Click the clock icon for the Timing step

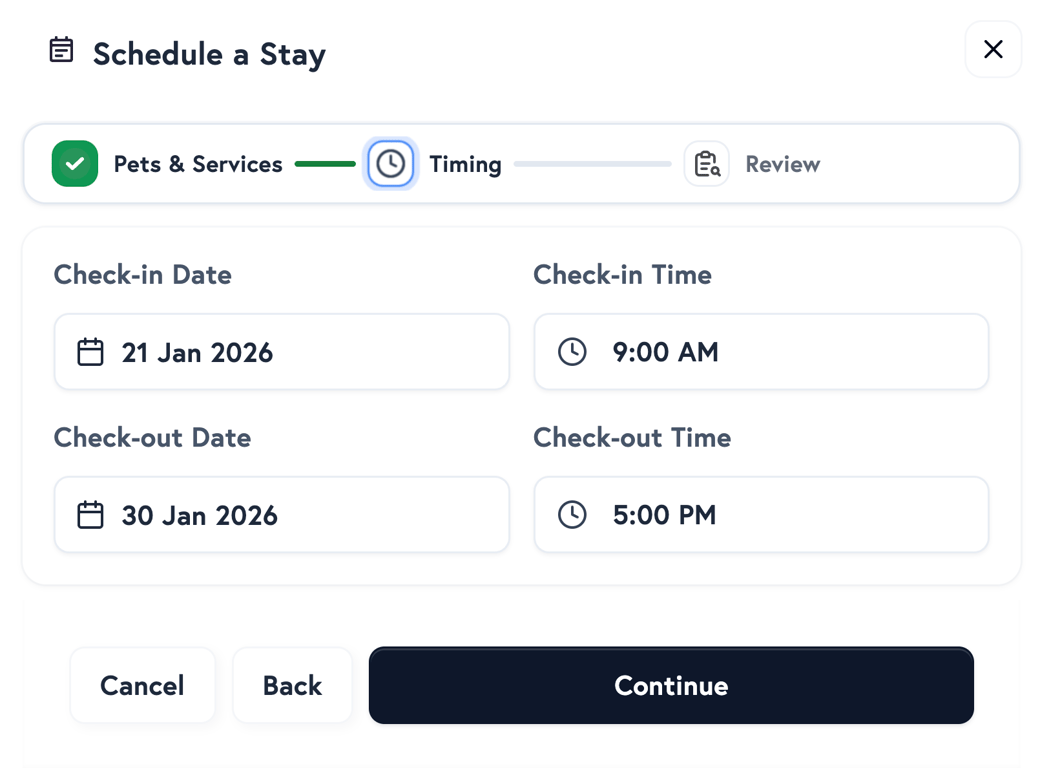[390, 163]
